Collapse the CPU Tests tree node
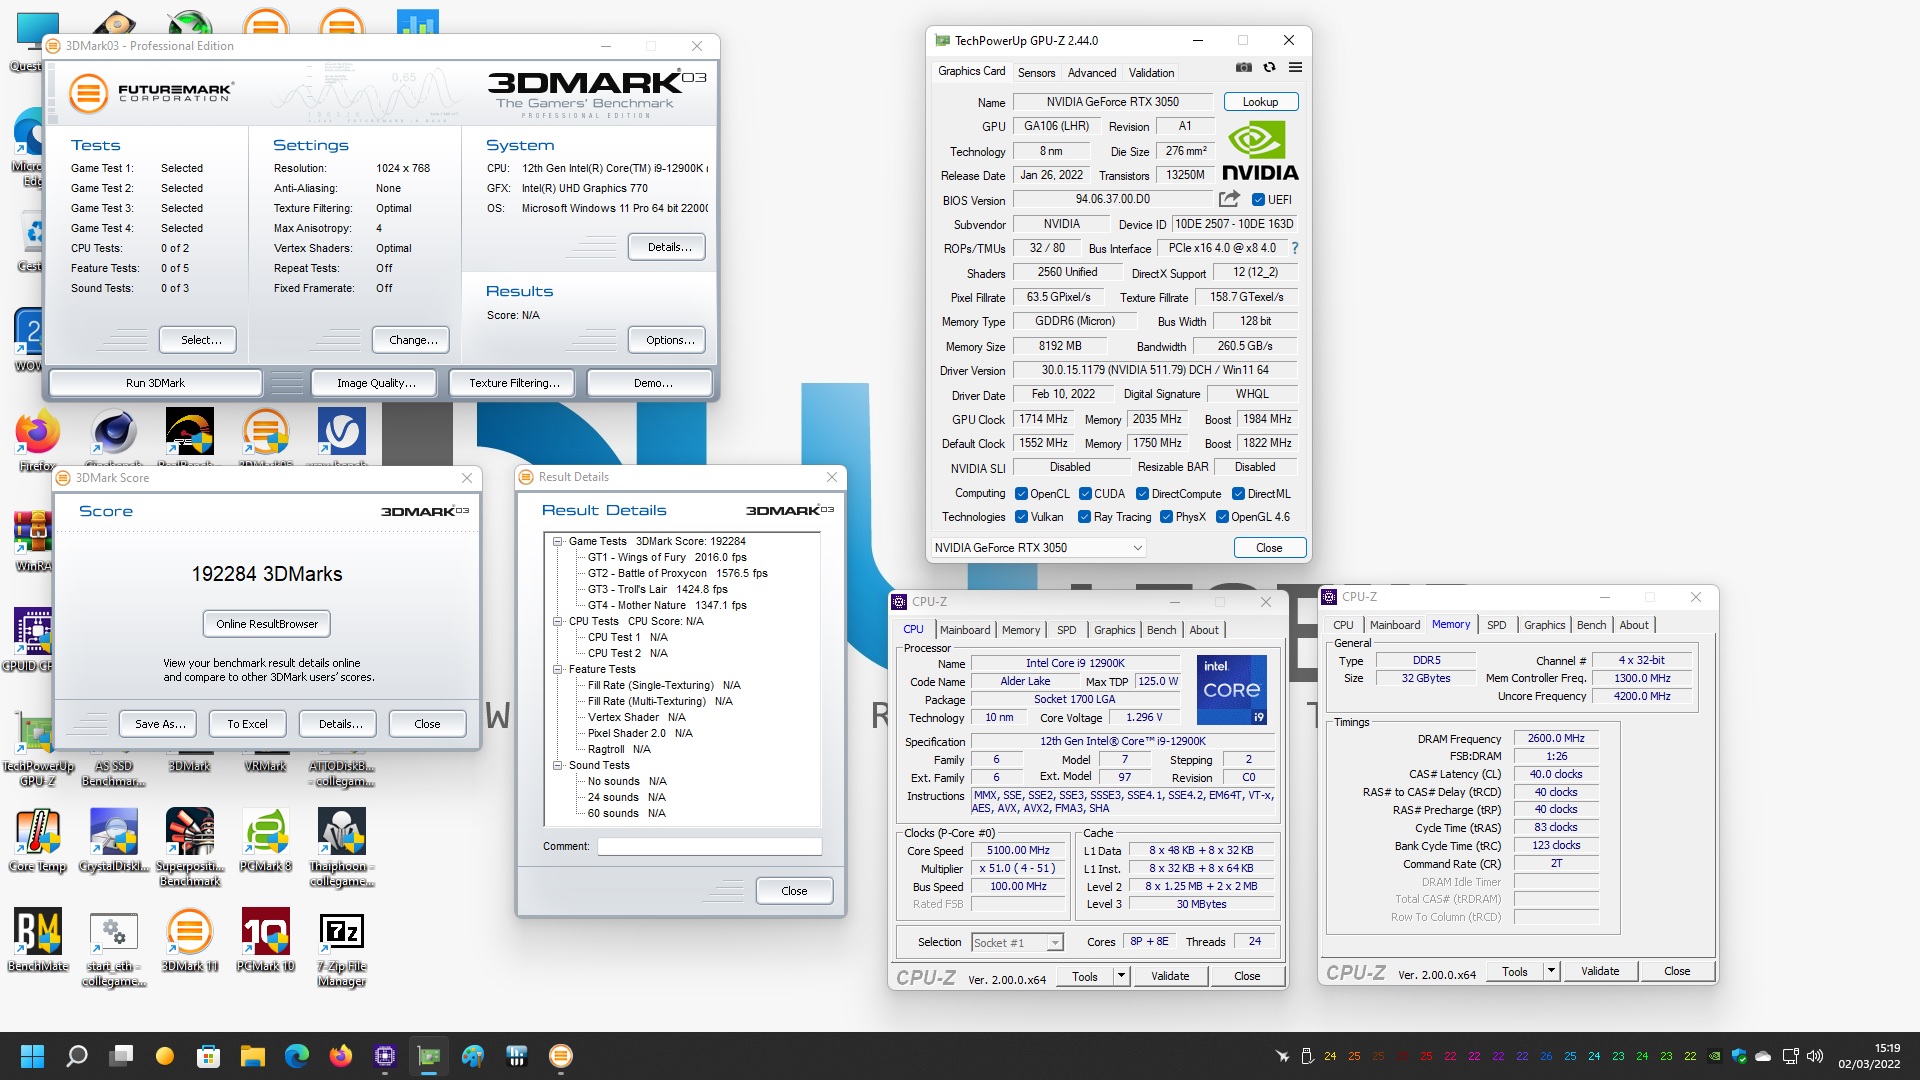1920x1080 pixels. [x=558, y=622]
